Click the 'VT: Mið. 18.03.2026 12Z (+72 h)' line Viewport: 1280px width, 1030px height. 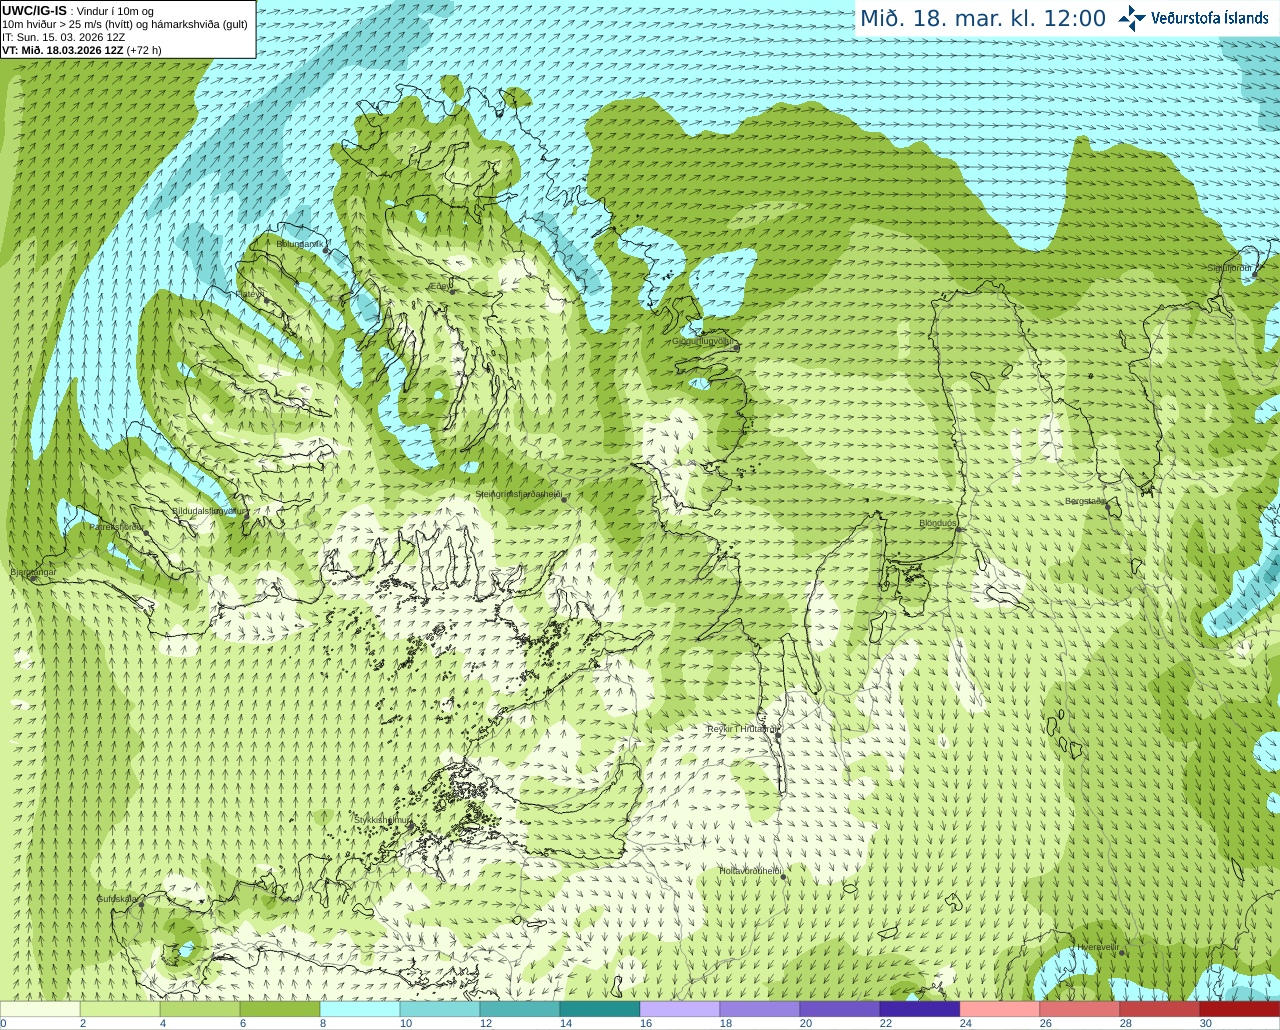(82, 50)
